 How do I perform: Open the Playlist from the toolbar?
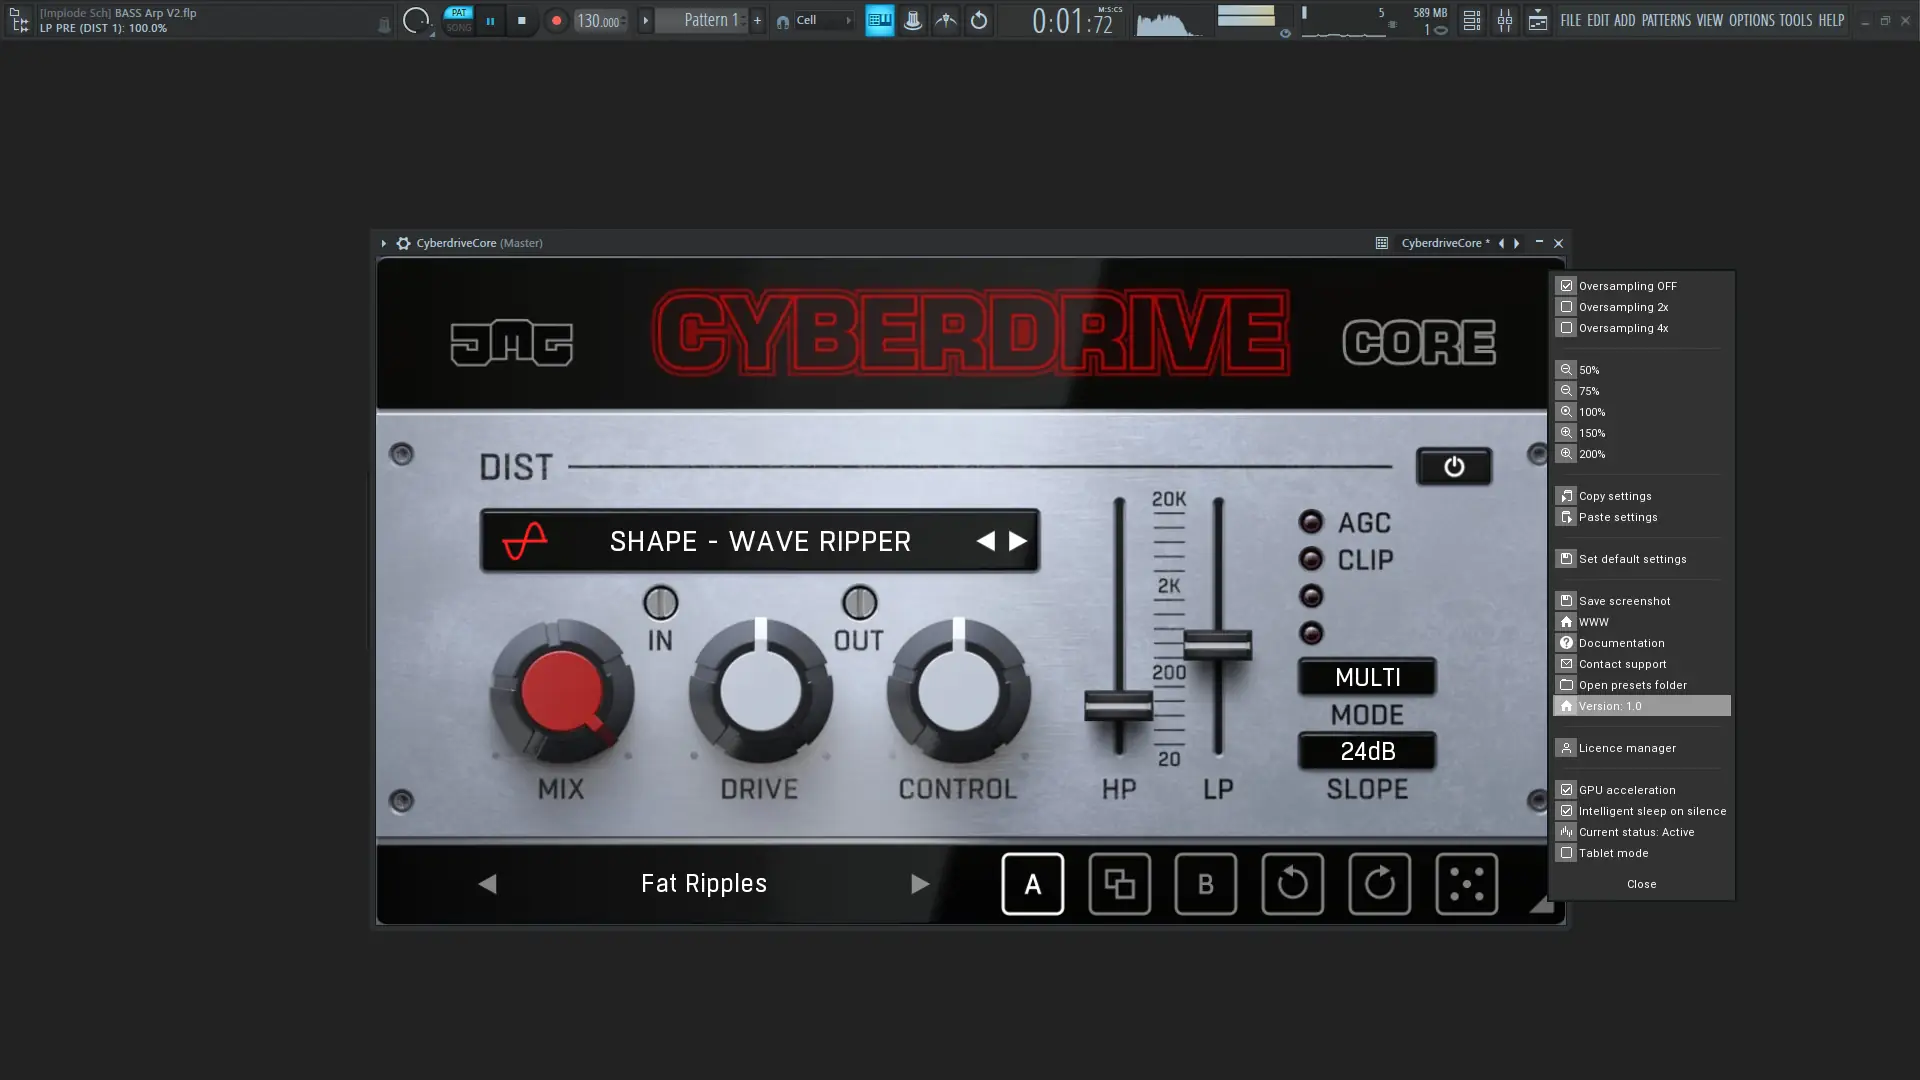(x=1471, y=20)
